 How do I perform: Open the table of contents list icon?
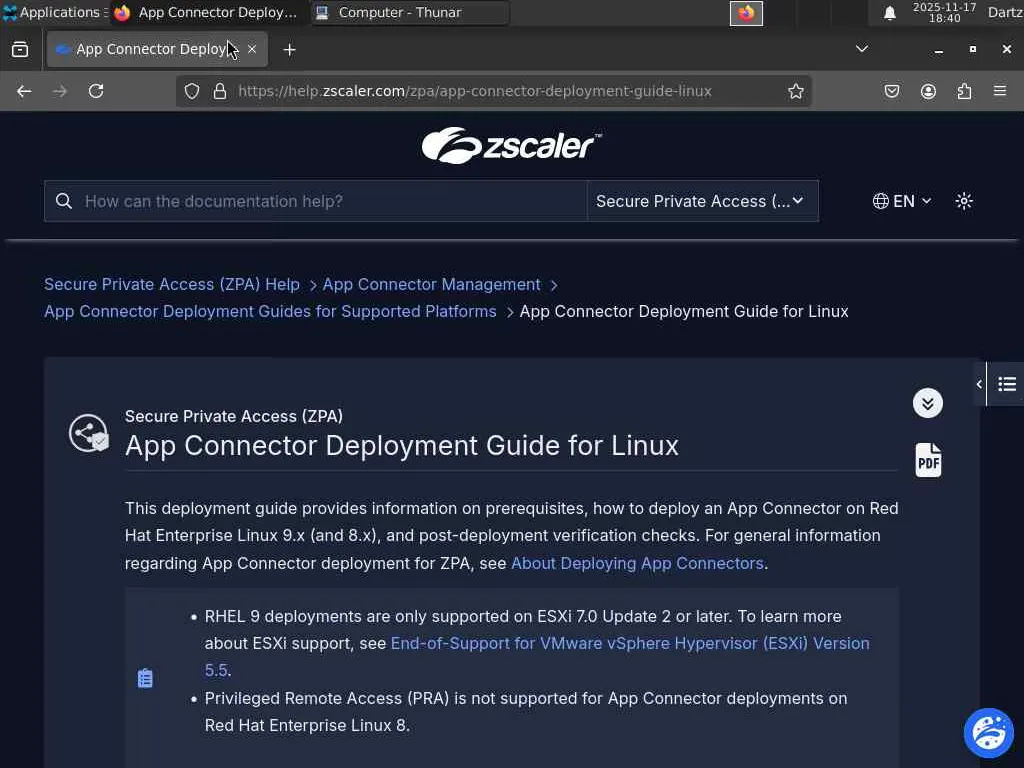(x=1006, y=384)
